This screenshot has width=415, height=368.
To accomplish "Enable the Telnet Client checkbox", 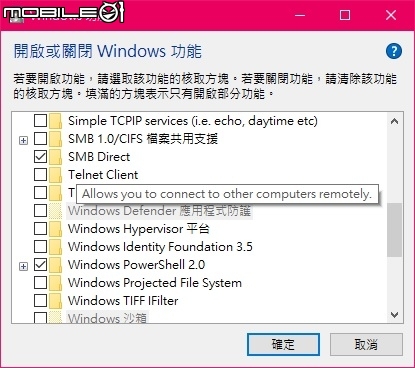I will (x=40, y=174).
